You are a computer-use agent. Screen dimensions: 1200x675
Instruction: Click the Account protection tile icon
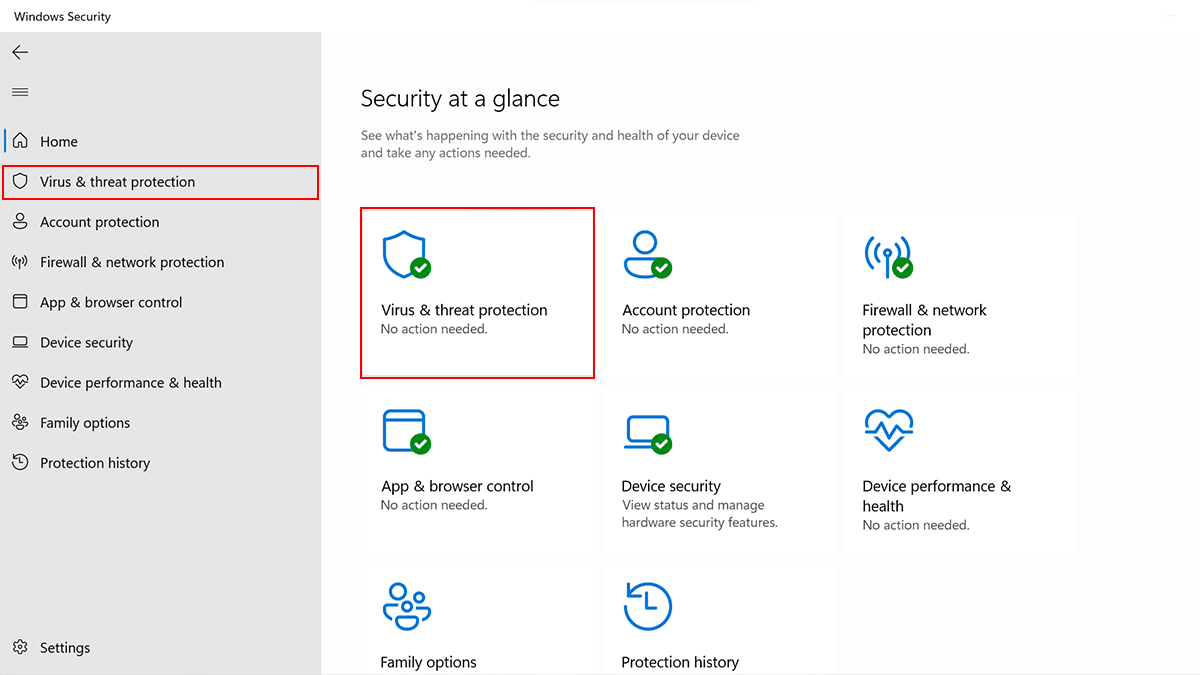pos(646,254)
